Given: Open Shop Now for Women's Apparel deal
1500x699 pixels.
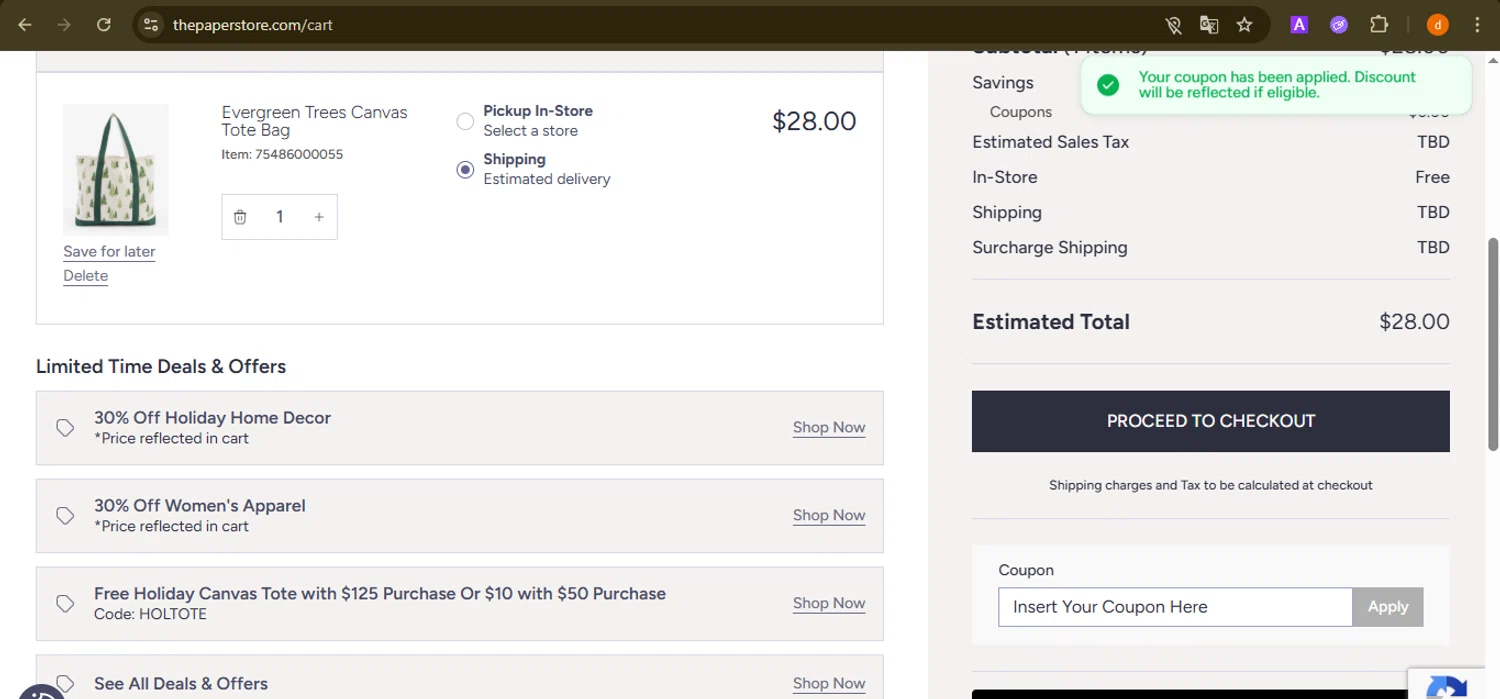Looking at the screenshot, I should pos(829,515).
